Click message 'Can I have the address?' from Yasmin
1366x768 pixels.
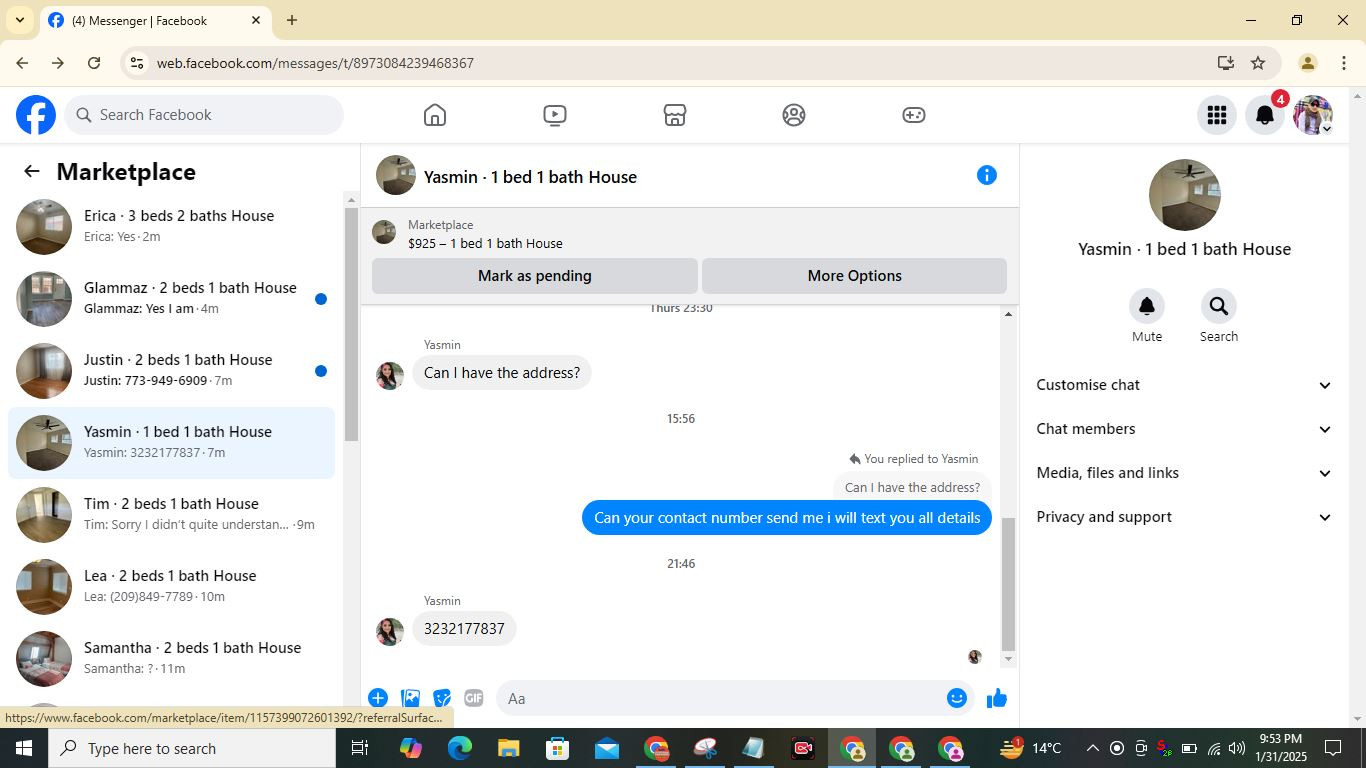click(x=502, y=373)
